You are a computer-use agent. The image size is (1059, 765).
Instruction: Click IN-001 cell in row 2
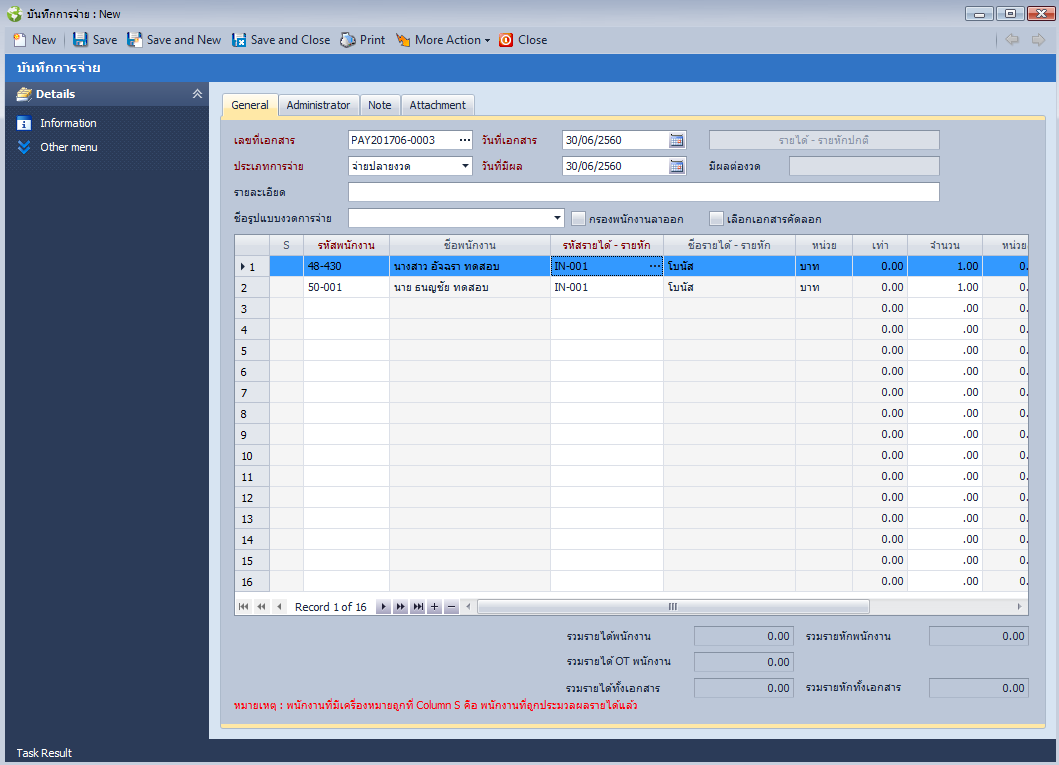click(606, 287)
